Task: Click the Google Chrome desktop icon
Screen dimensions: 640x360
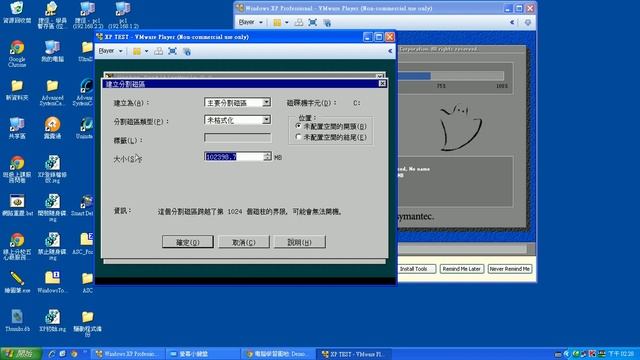Action: 17,53
